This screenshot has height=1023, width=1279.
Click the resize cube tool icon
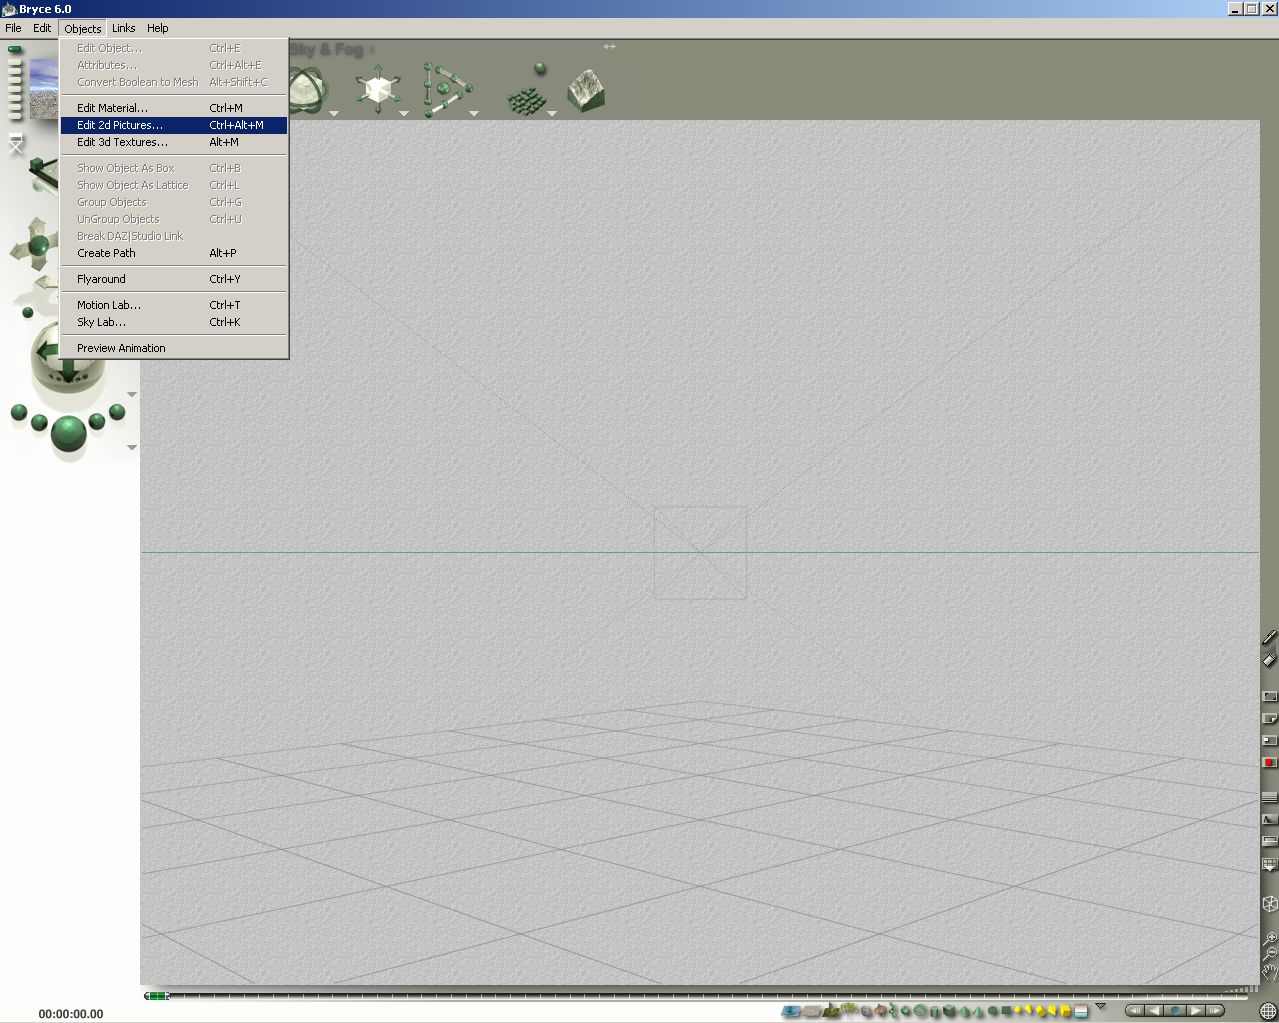[377, 90]
